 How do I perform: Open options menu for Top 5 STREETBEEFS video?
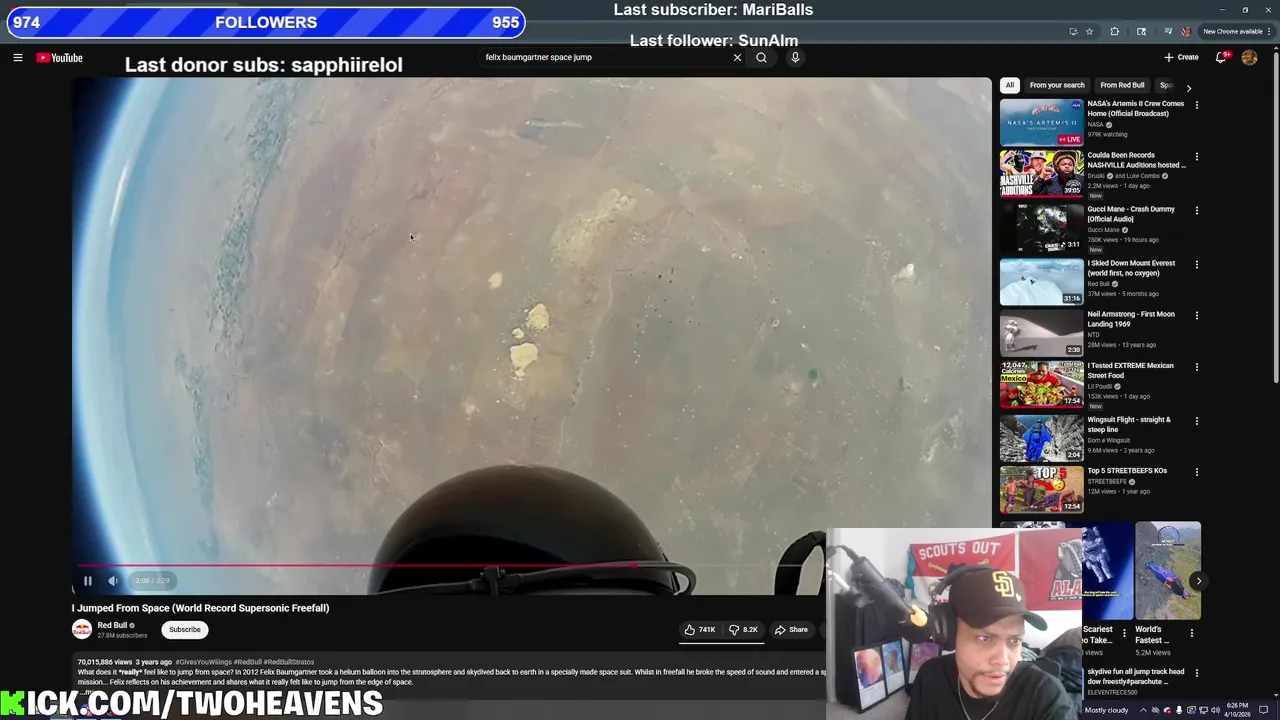click(x=1196, y=472)
